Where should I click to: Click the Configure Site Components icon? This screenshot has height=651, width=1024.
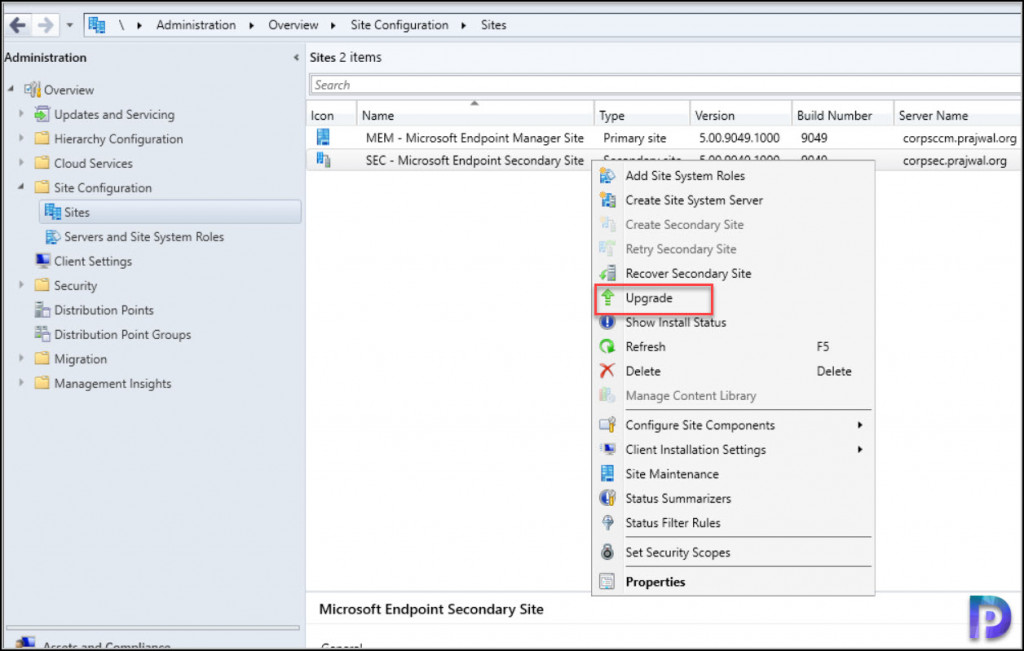607,425
